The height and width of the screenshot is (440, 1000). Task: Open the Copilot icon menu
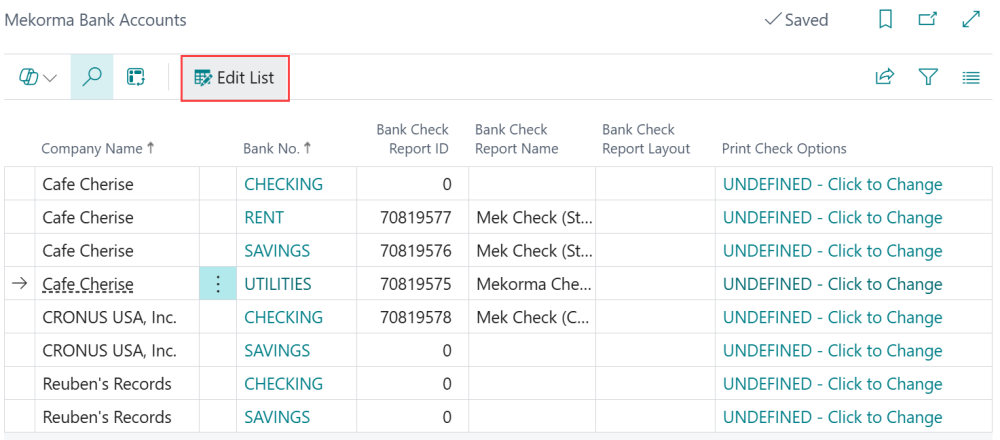pyautogui.click(x=29, y=78)
